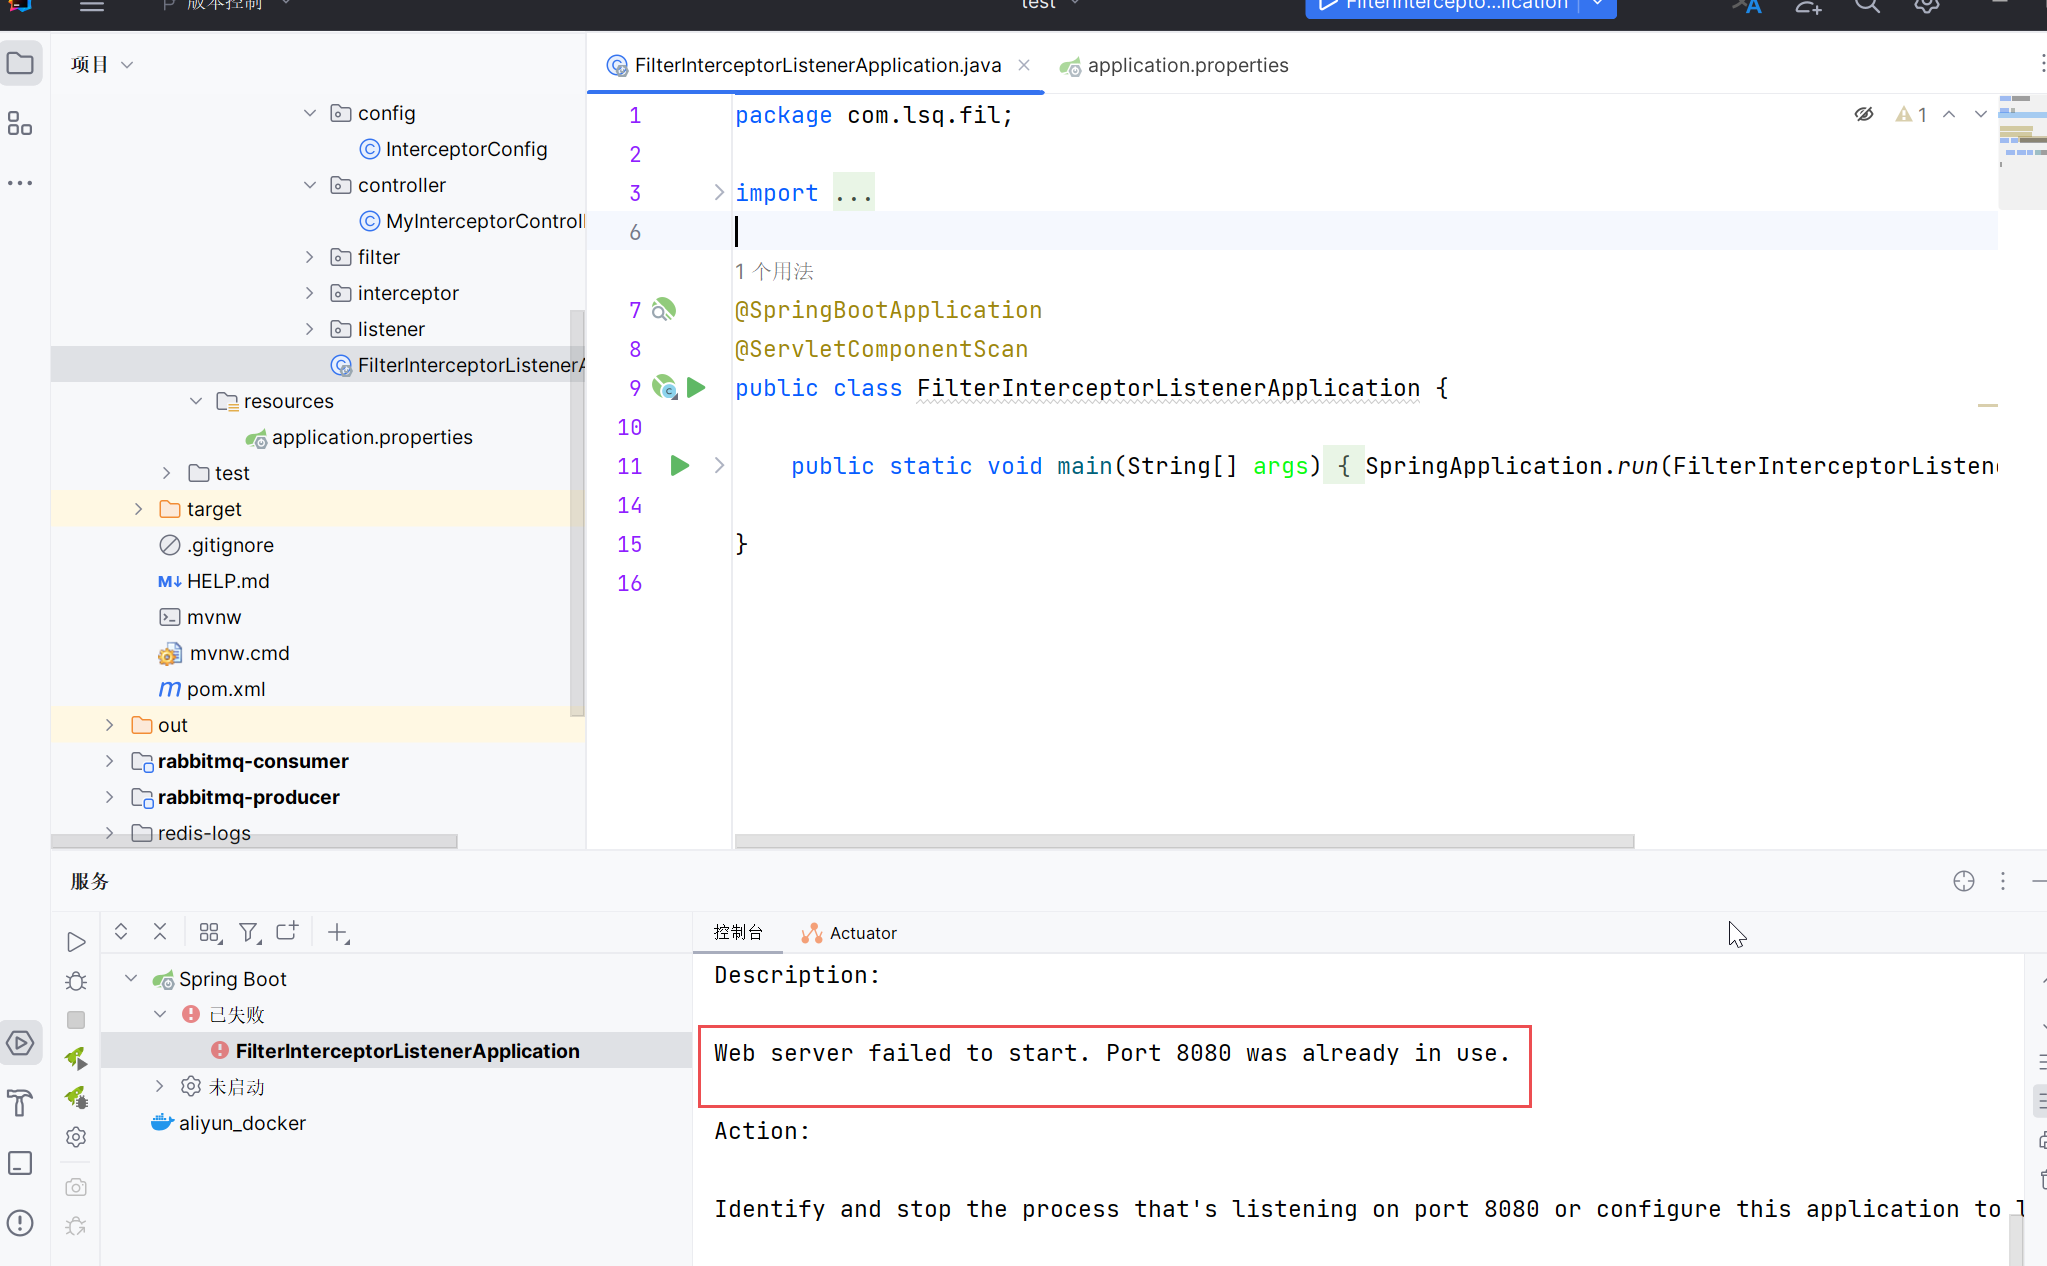
Task: Click the project tree vertical scrollbar
Action: pos(577,512)
